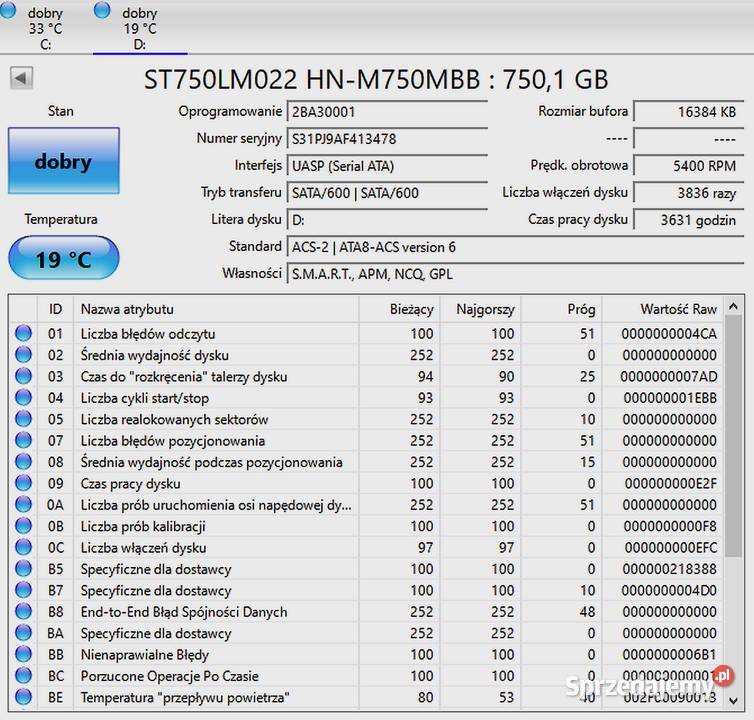The image size is (754, 720).
Task: Click status icon for attribute 04
Action: tap(23, 397)
